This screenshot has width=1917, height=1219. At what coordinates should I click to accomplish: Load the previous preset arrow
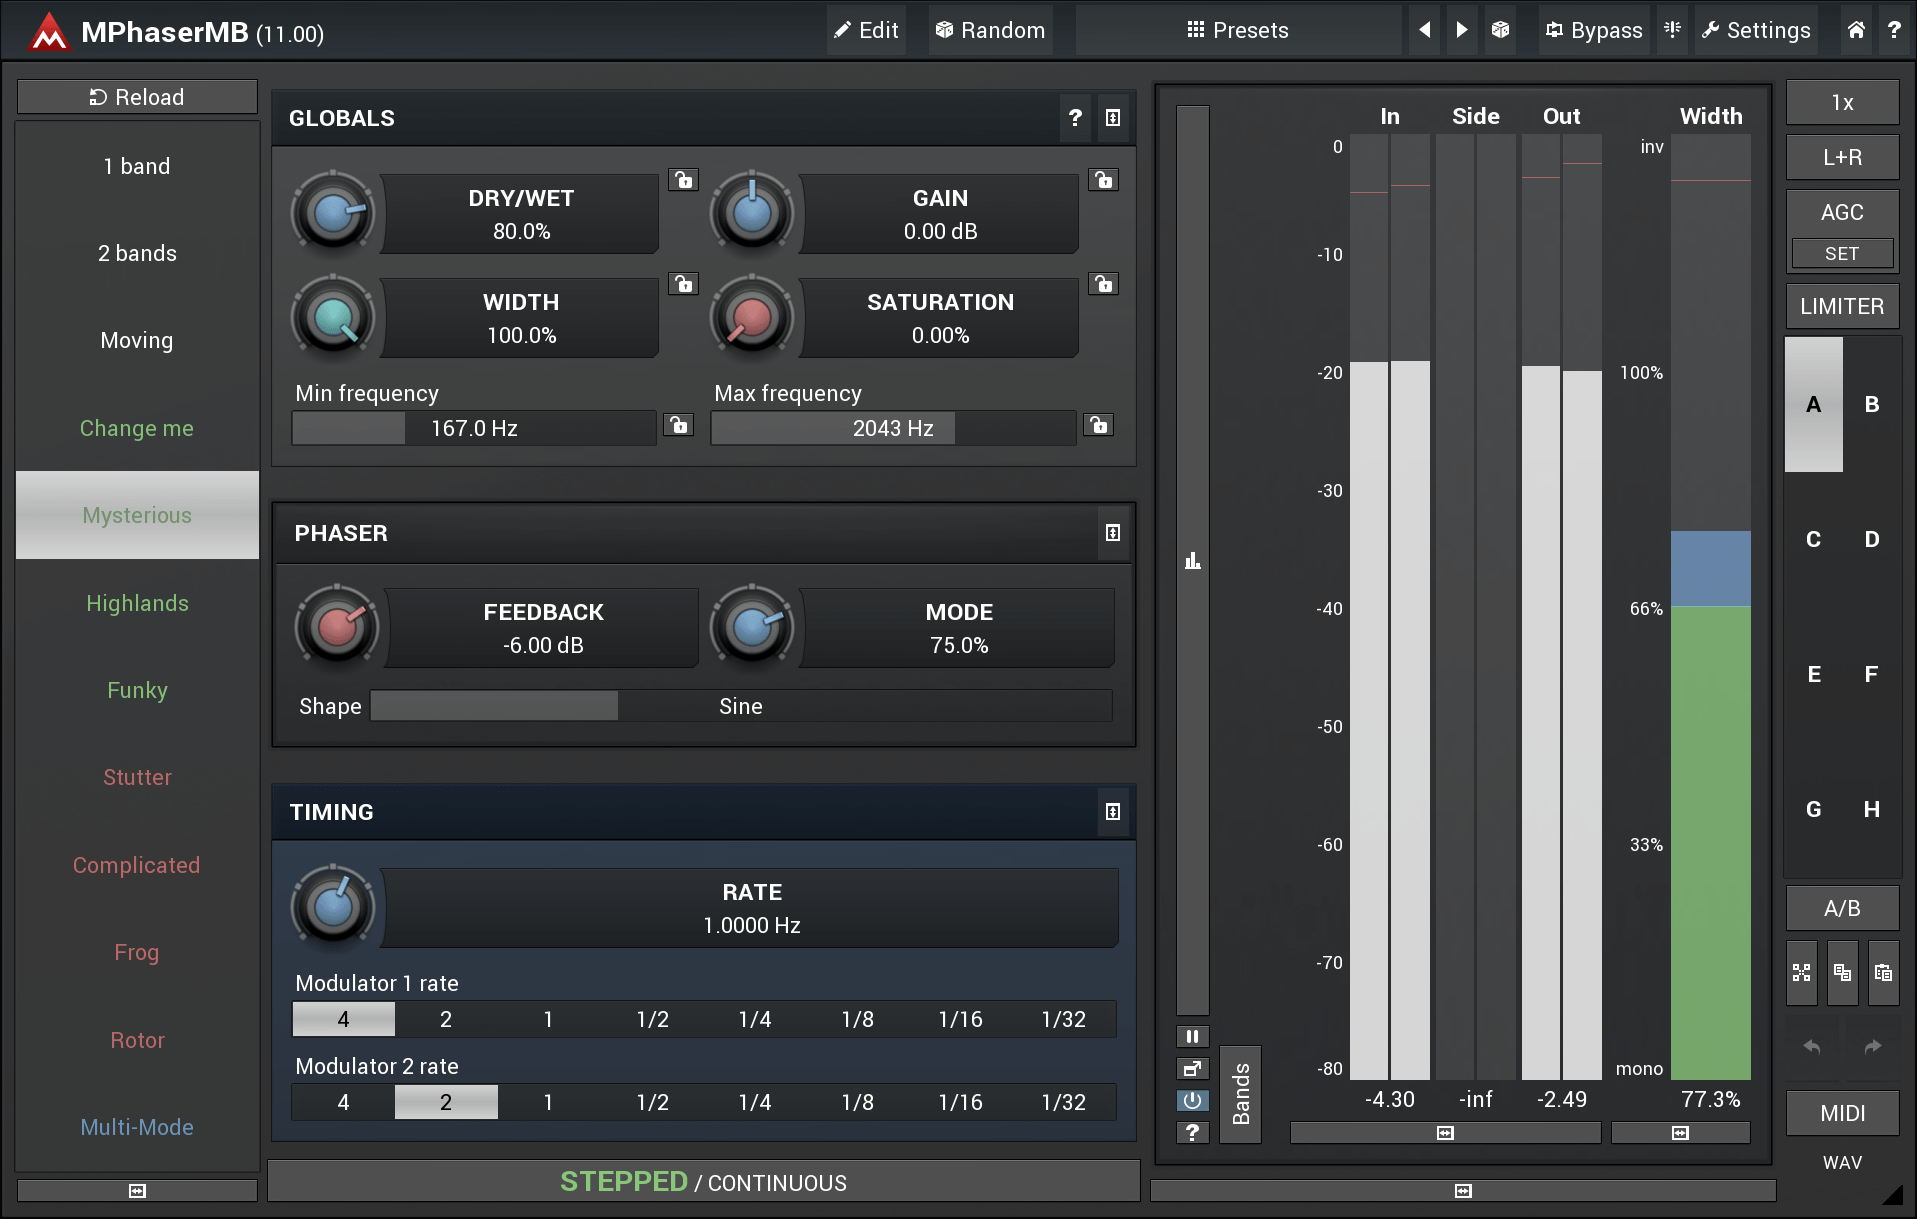pyautogui.click(x=1425, y=30)
